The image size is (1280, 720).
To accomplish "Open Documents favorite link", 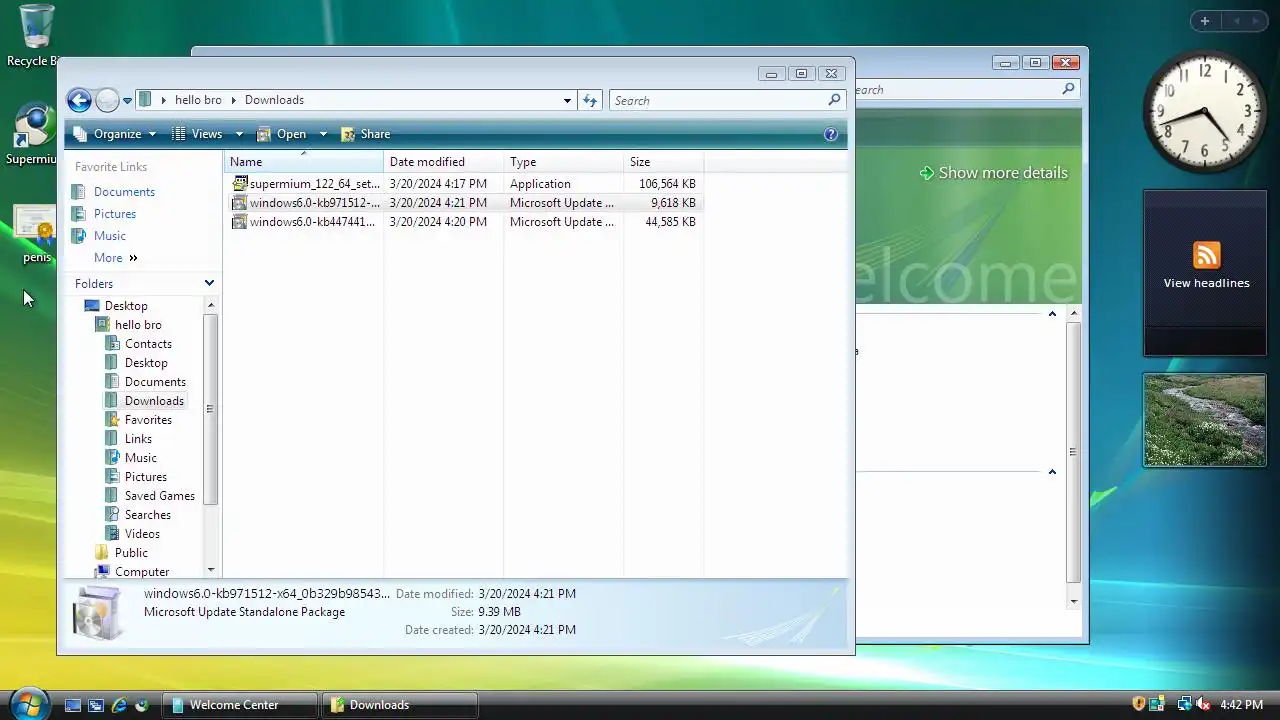I will coord(124,192).
